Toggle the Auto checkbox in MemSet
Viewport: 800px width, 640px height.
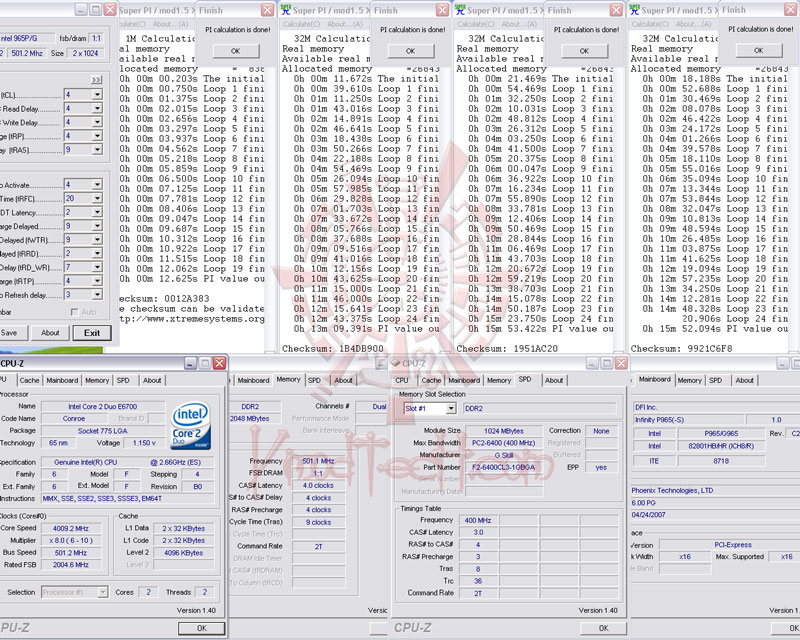pyautogui.click(x=74, y=312)
